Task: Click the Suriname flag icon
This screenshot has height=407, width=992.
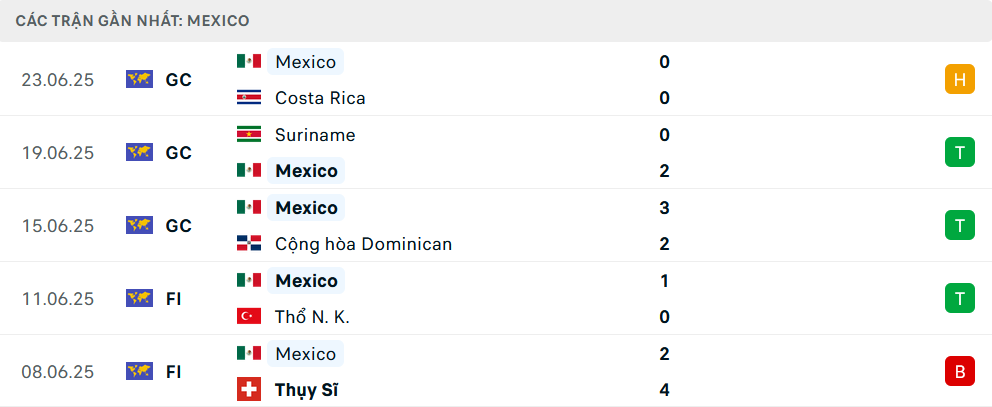Action: 249,134
